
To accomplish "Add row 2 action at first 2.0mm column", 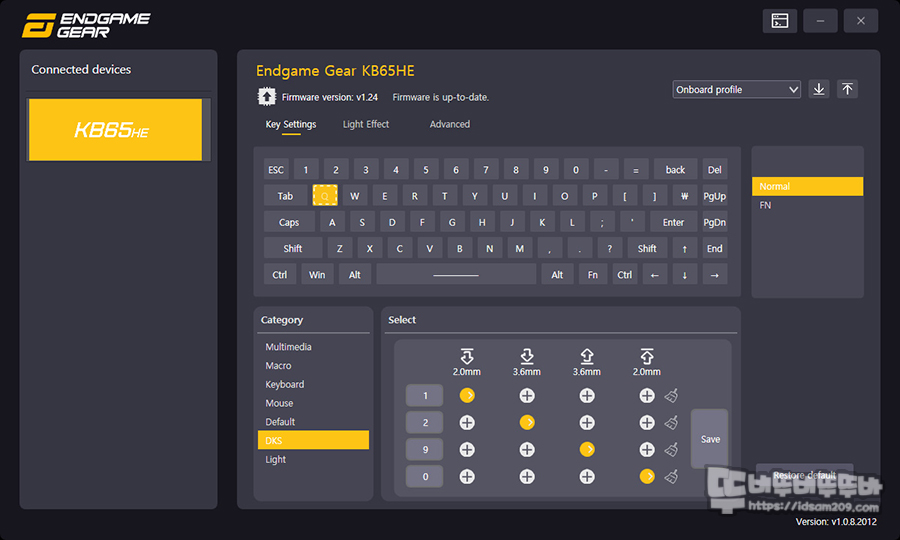I will 467,422.
